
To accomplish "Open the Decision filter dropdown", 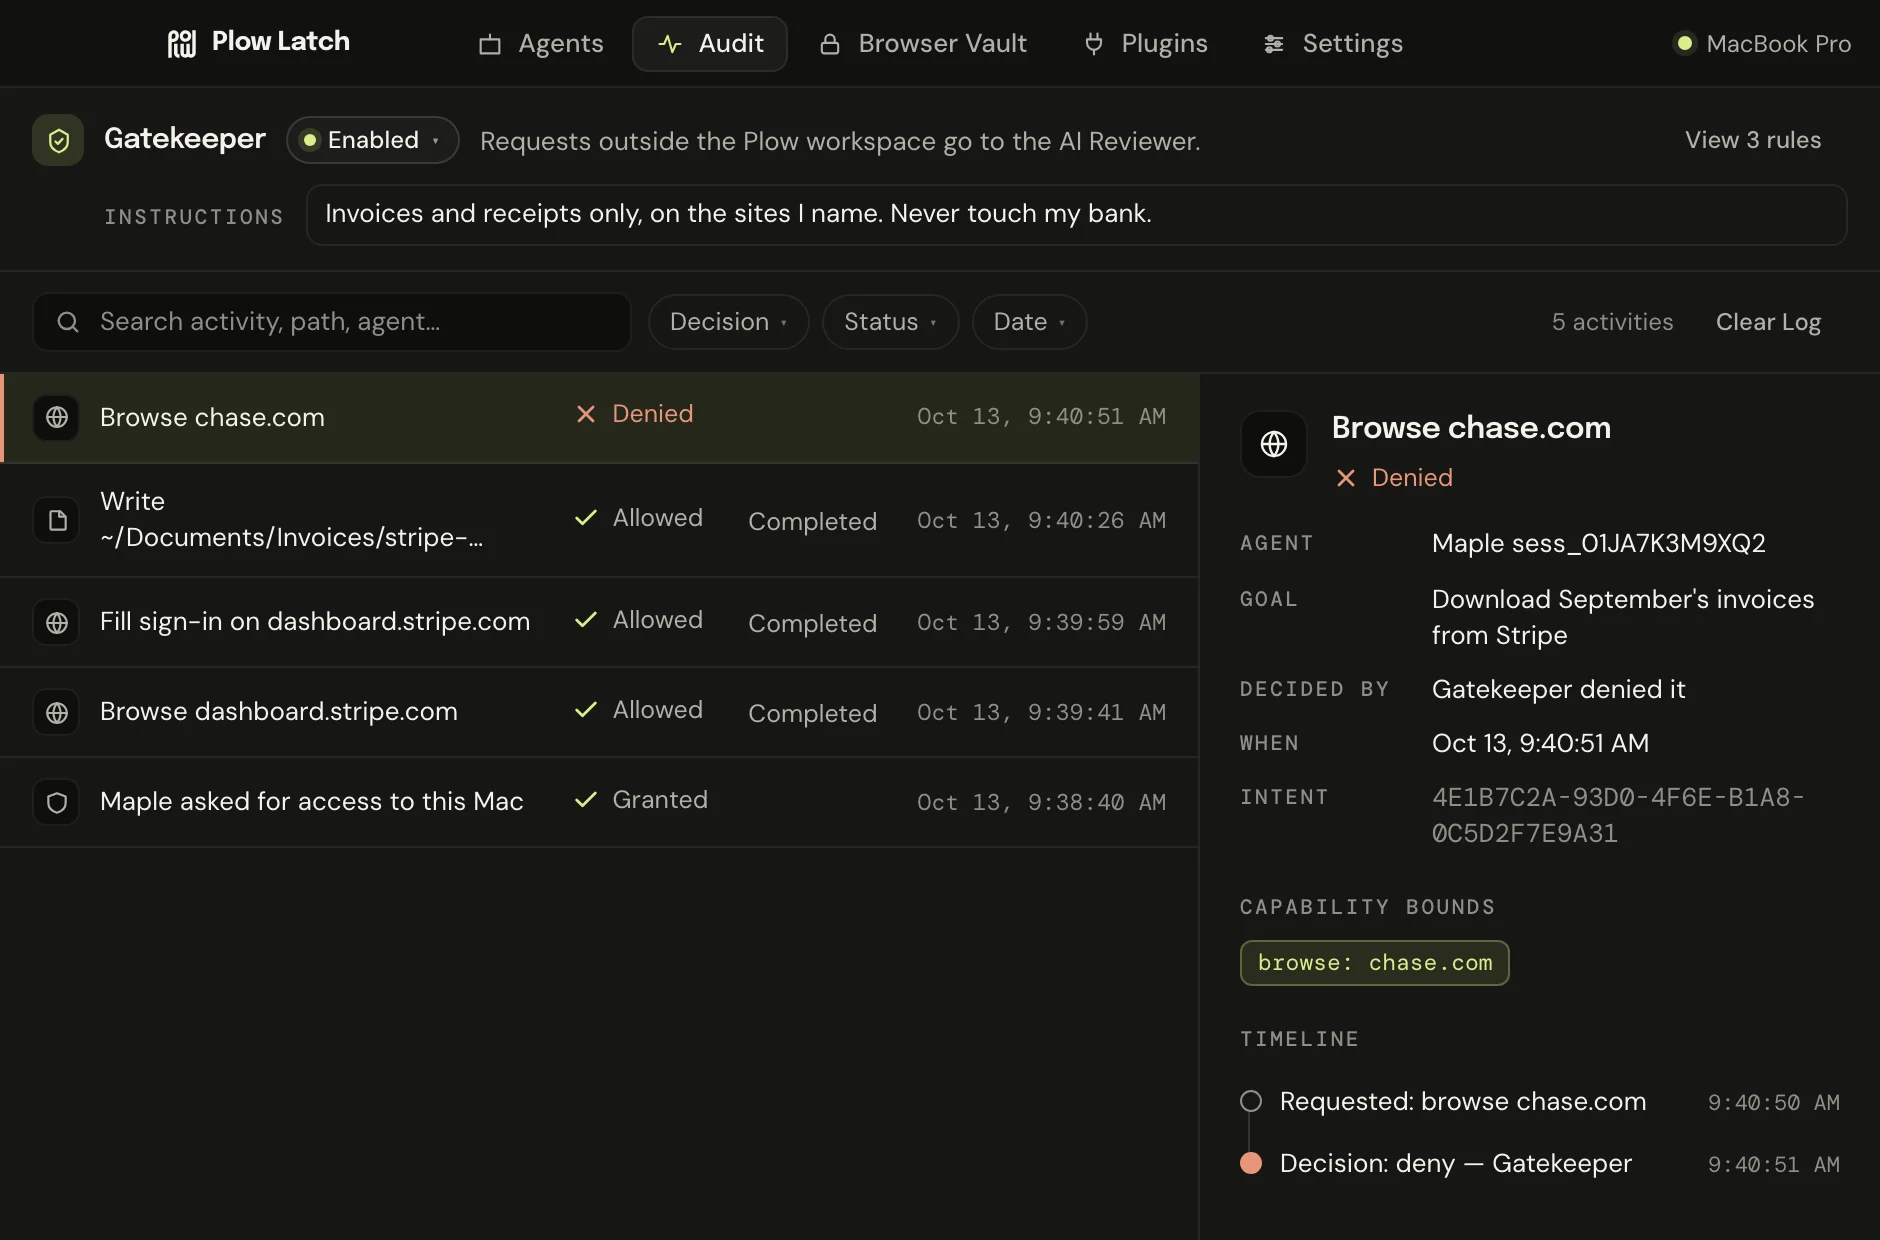I will coord(728,322).
